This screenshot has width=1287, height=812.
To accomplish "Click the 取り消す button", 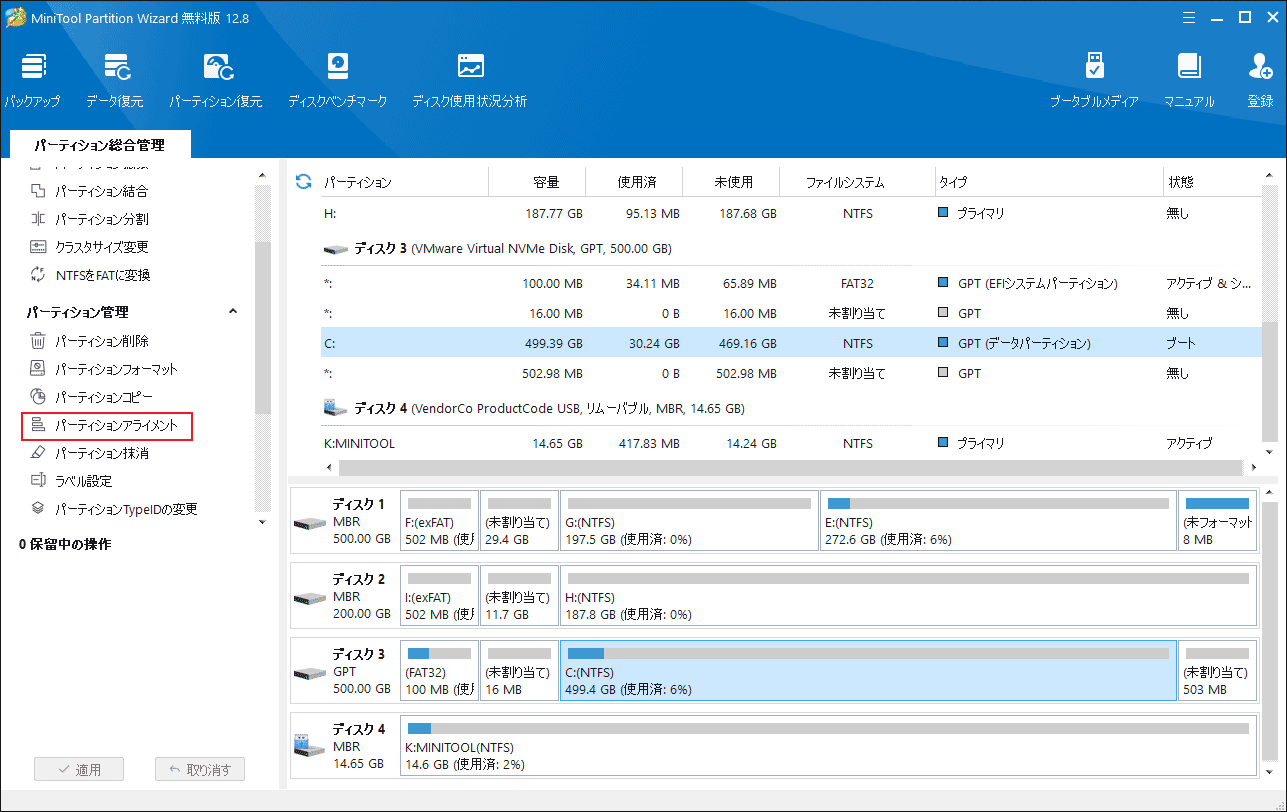I will [x=200, y=769].
